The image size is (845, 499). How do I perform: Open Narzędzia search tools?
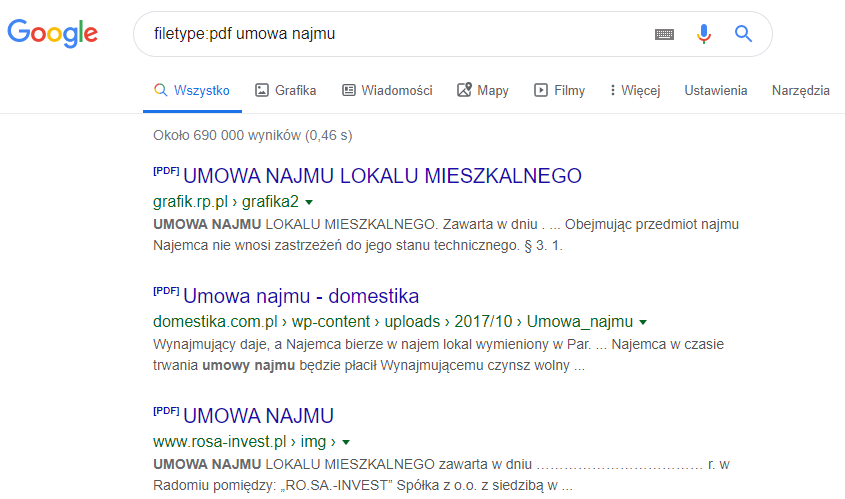[800, 90]
